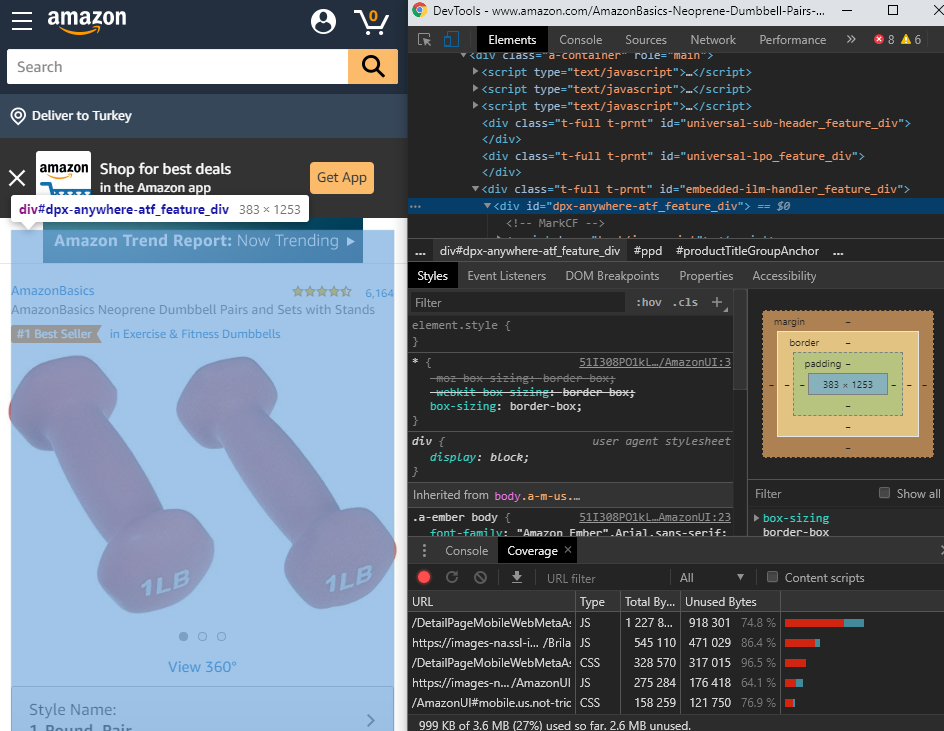Screen dimensions: 944x731
Task: Enable the Show all checkbox
Action: tap(884, 493)
